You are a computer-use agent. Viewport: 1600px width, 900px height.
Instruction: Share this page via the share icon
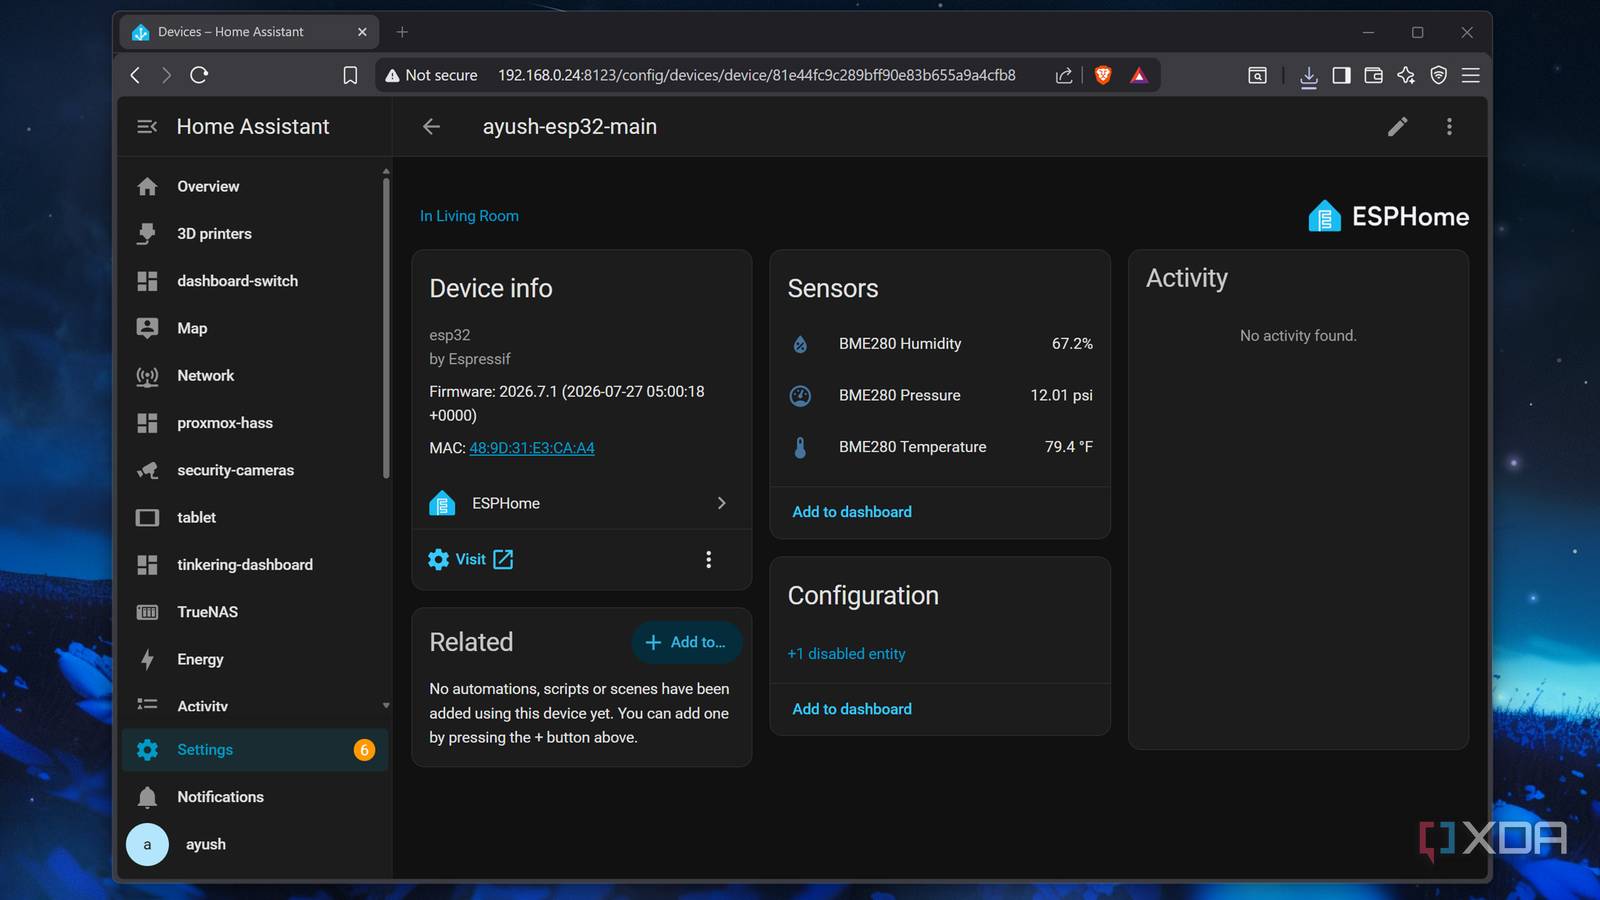tap(1064, 75)
